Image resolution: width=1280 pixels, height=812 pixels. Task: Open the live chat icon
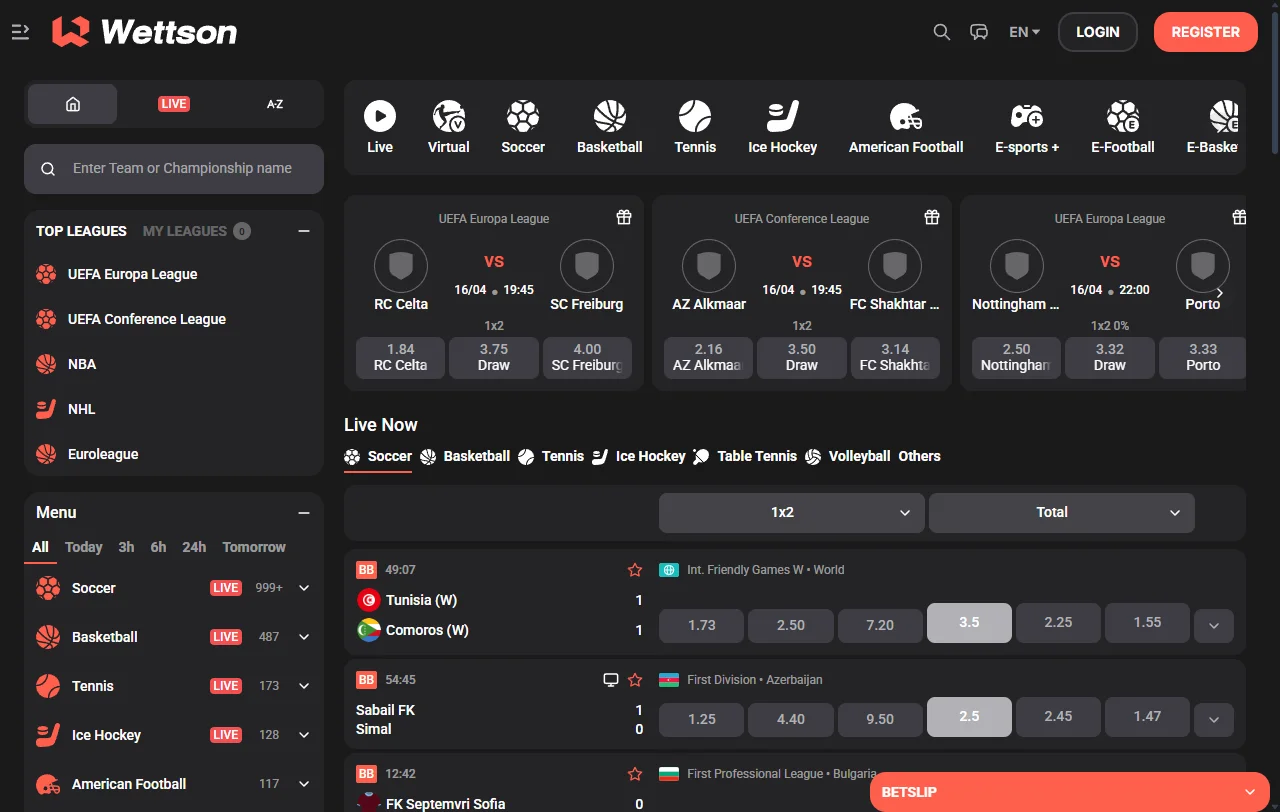[x=979, y=32]
